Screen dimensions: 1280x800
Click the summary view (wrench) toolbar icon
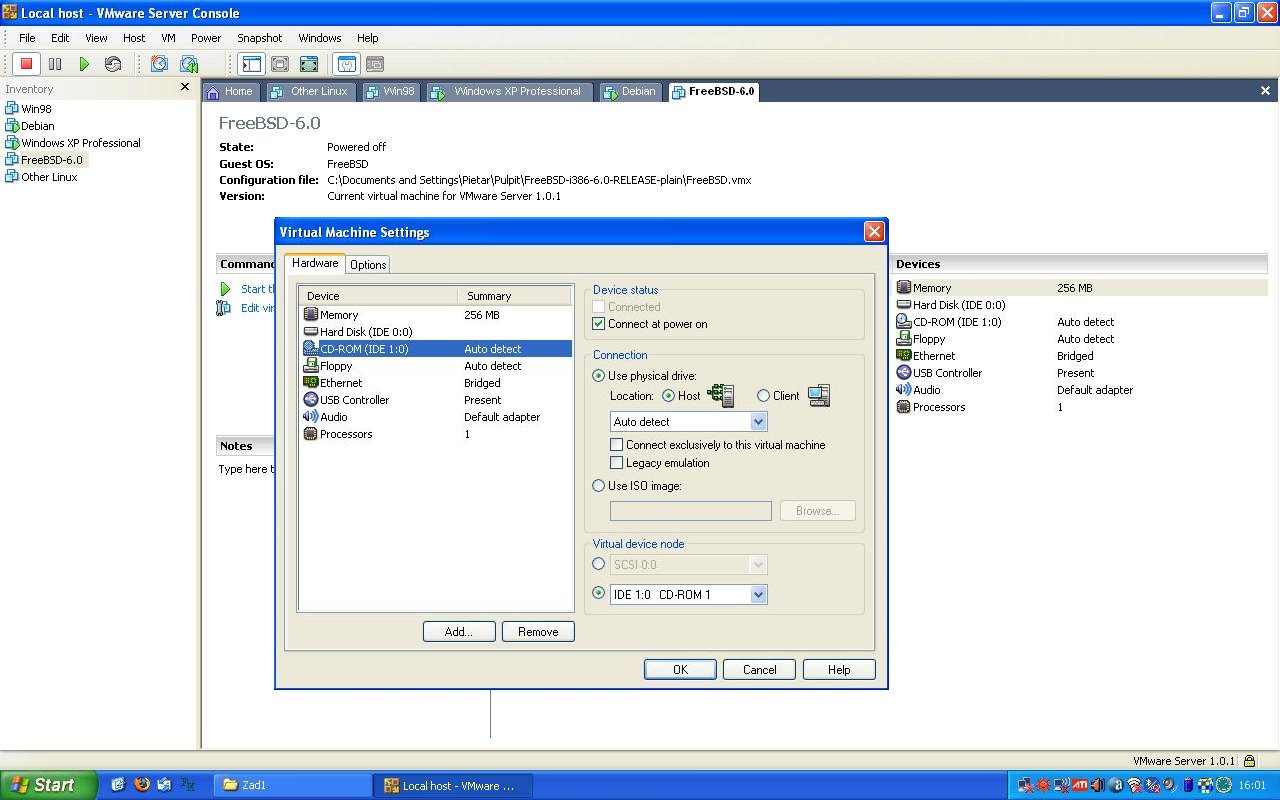pyautogui.click(x=346, y=64)
